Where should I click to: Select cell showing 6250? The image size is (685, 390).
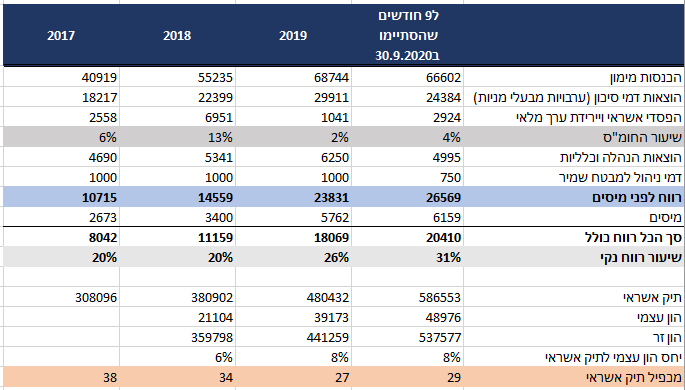335,158
